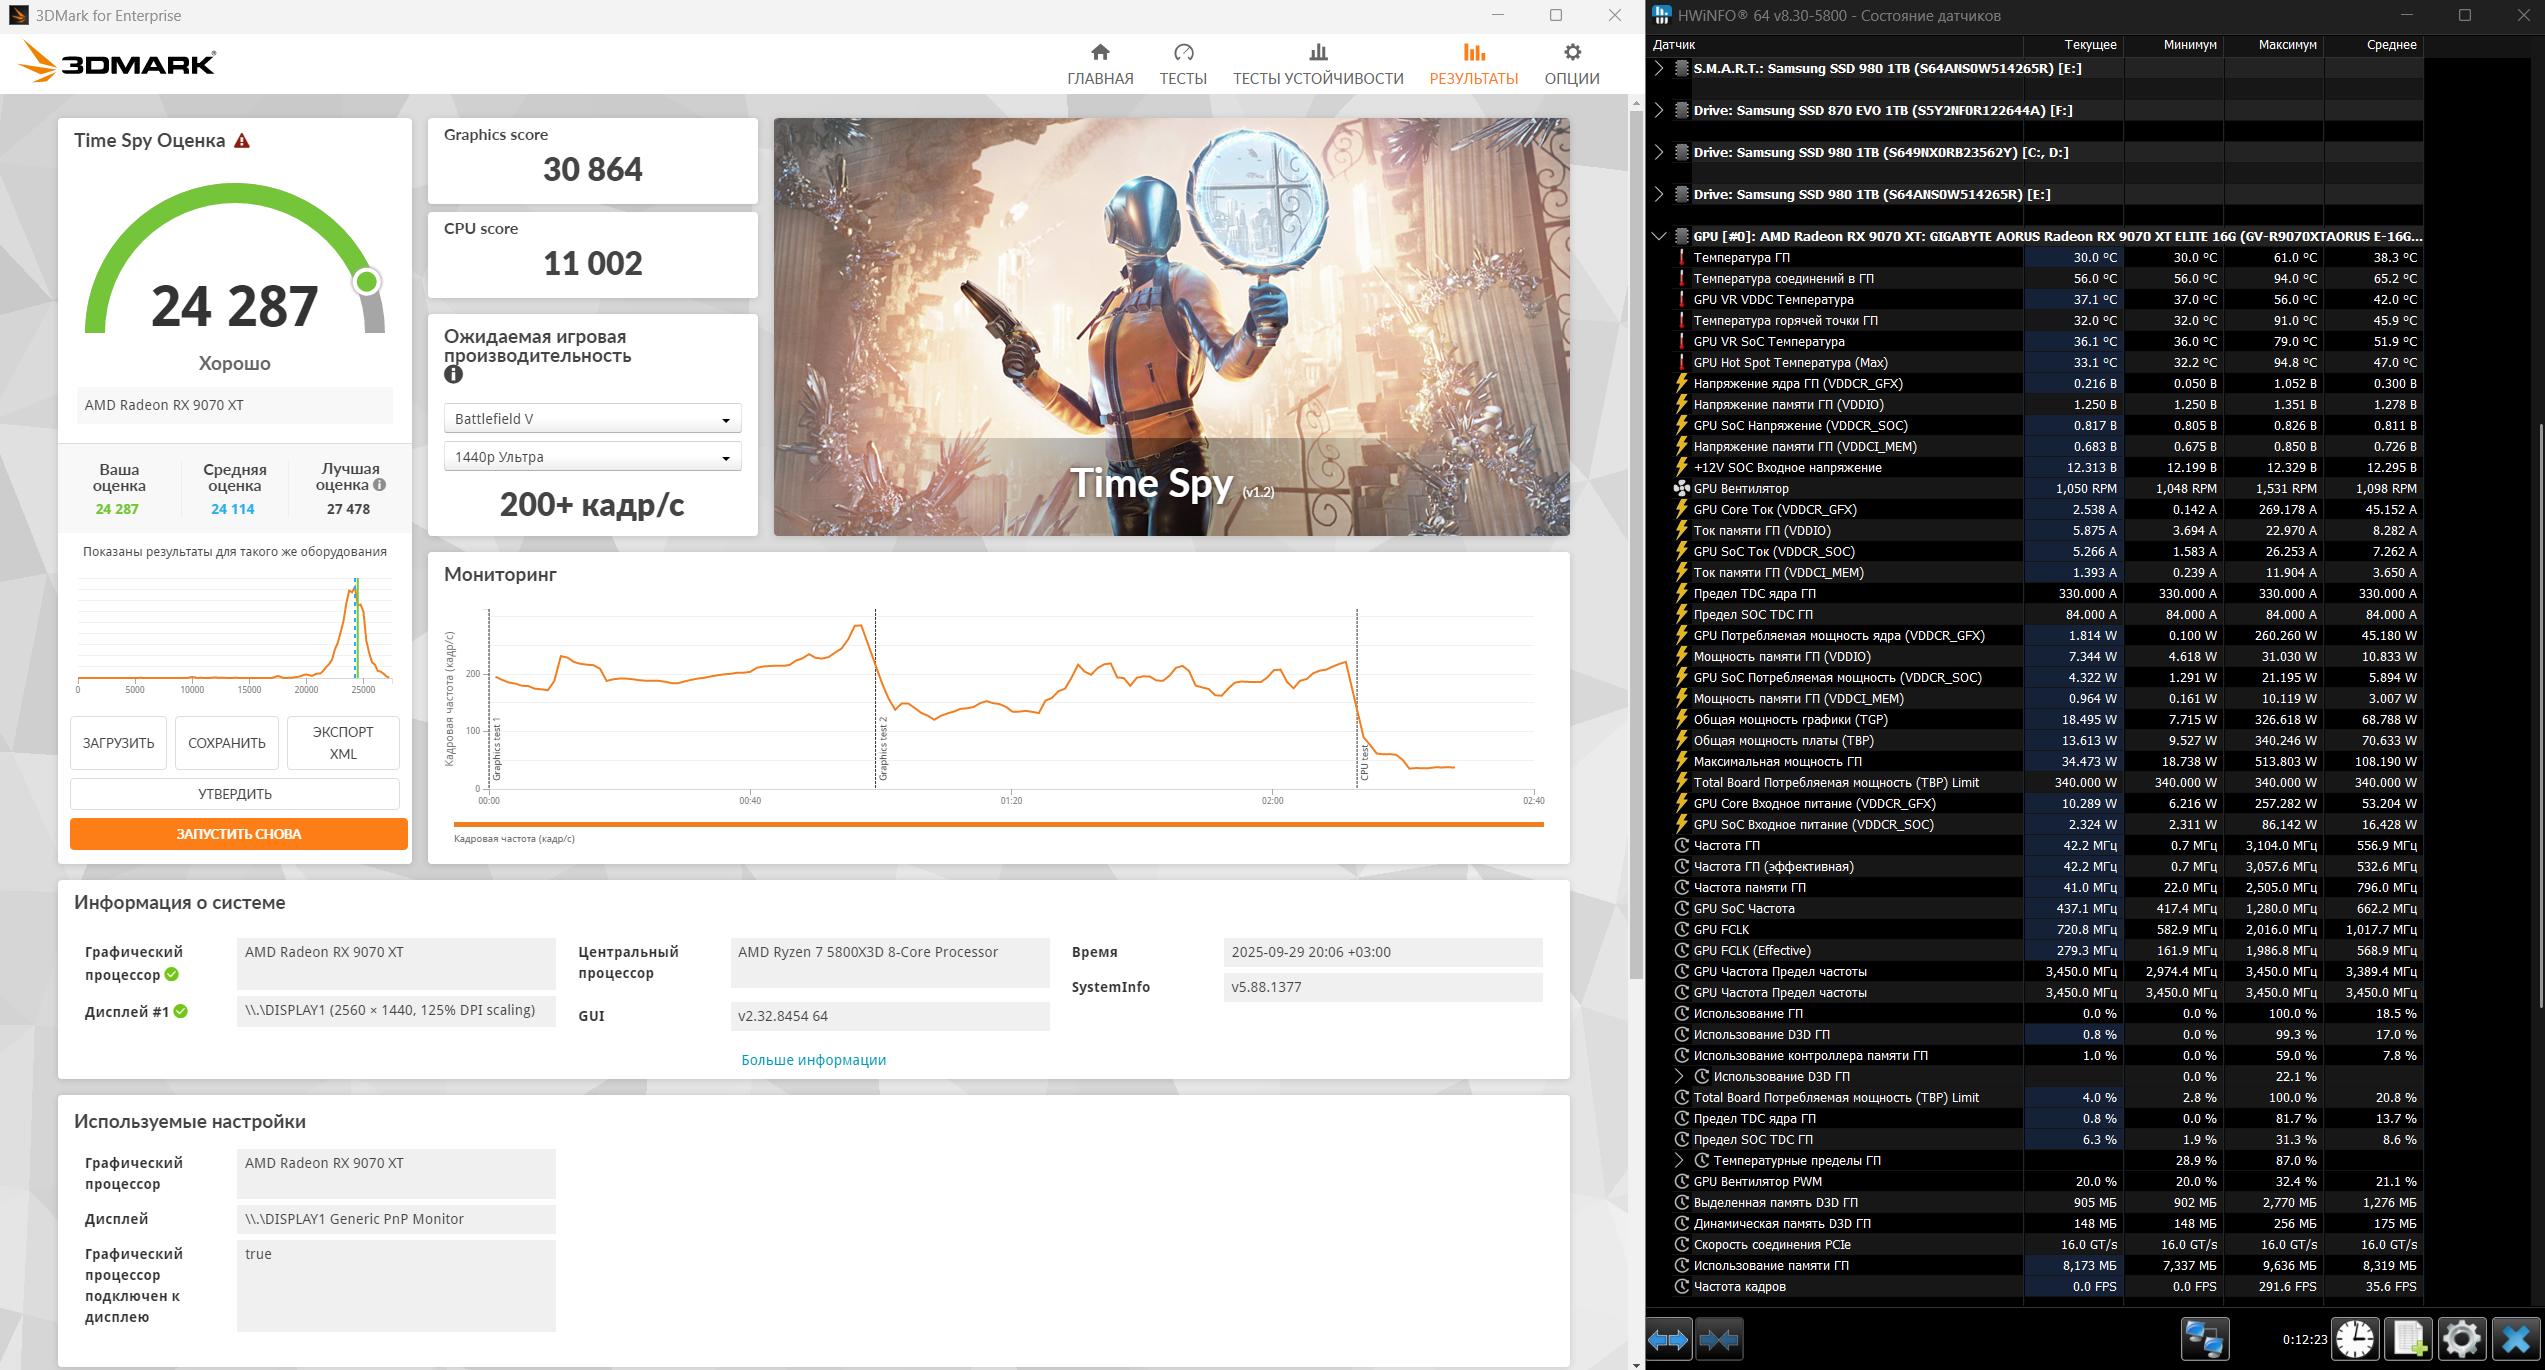Expand the Samsung SSD 870 EVO drive node
This screenshot has height=1370, width=2545.
(1659, 111)
